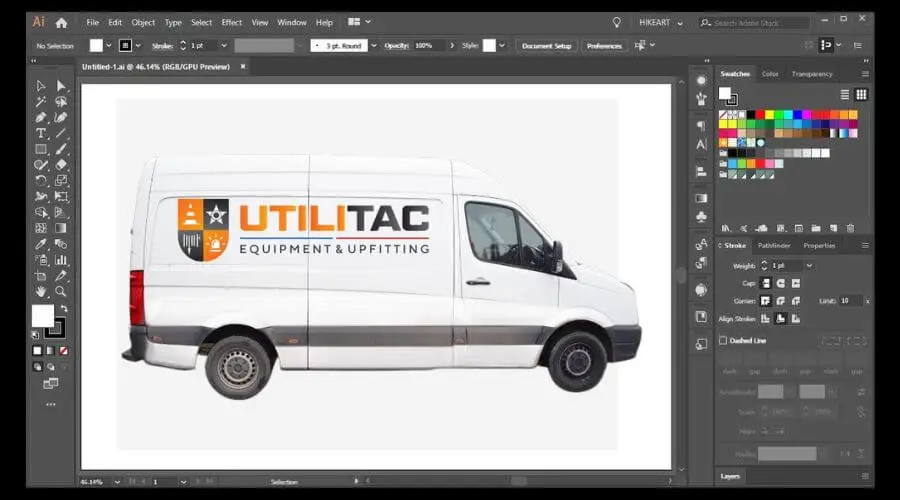Viewport: 900px width, 500px height.
Task: Open artboard number dropdown
Action: click(184, 482)
